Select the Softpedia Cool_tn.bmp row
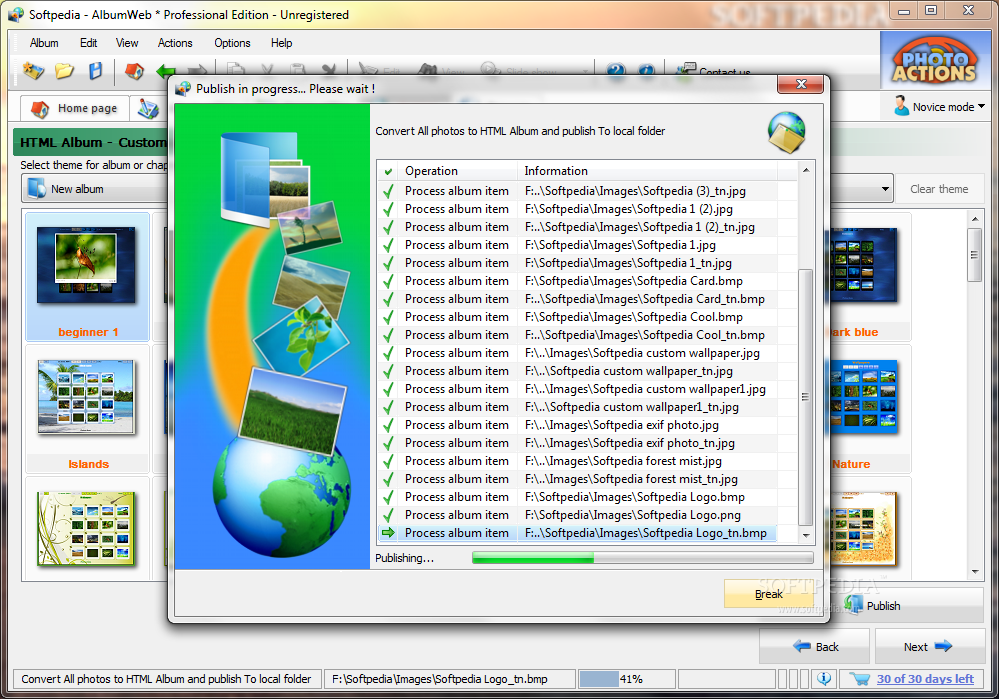Screen dimensions: 999x699 579,335
